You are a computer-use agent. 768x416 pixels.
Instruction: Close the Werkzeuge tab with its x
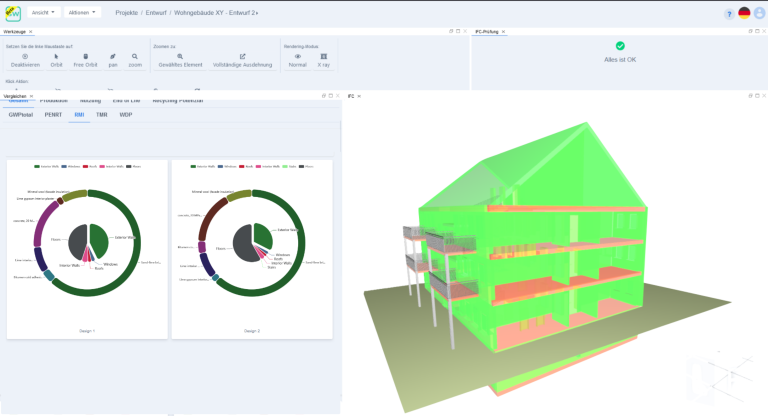(30, 32)
